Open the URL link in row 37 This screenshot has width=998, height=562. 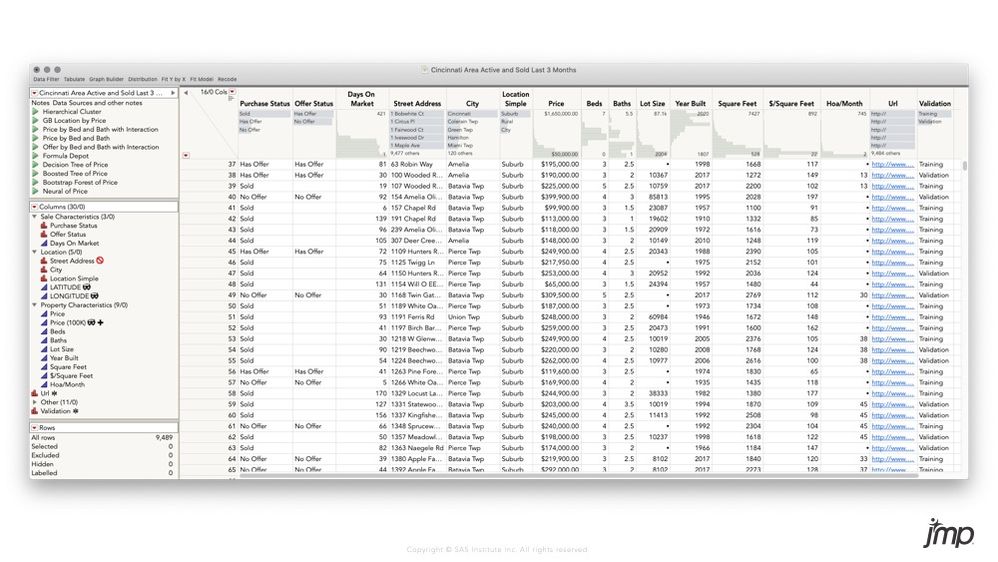pyautogui.click(x=892, y=164)
